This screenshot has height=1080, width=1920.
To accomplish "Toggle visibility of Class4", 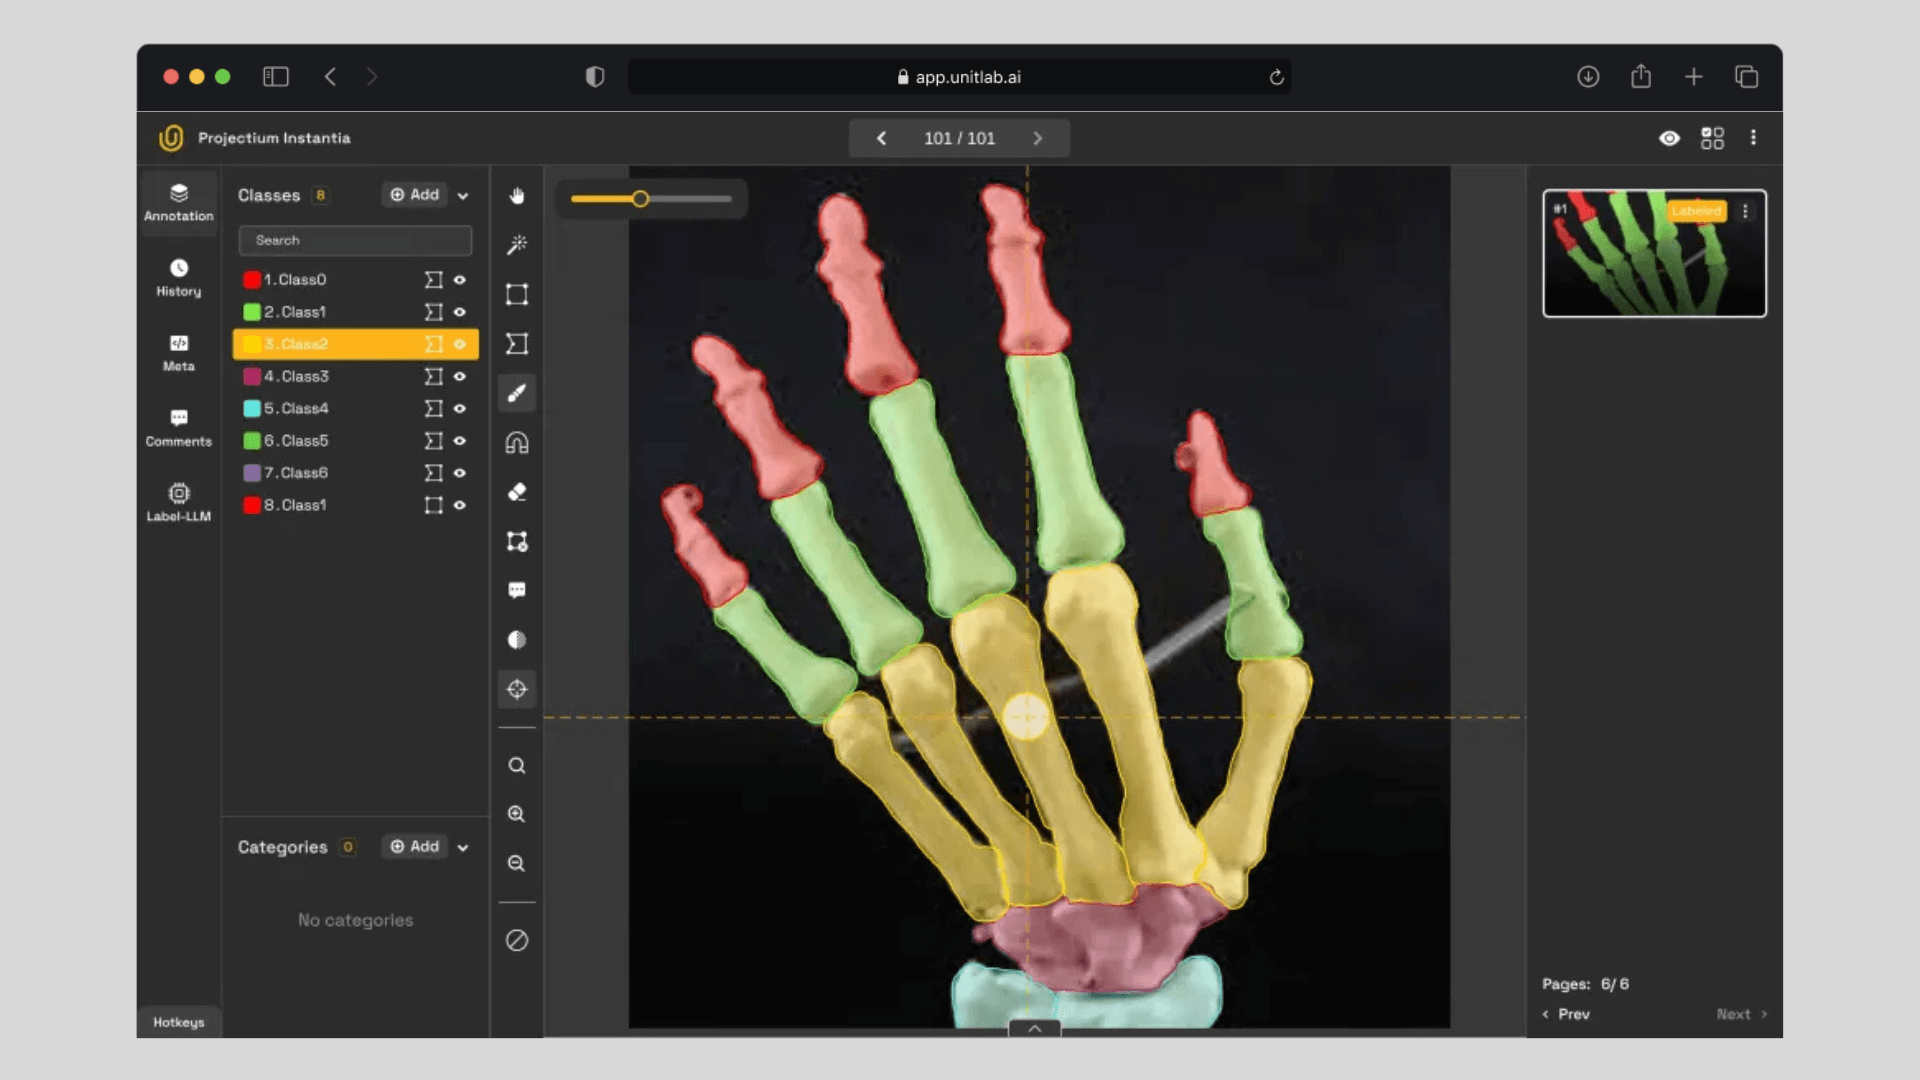I will coord(460,408).
